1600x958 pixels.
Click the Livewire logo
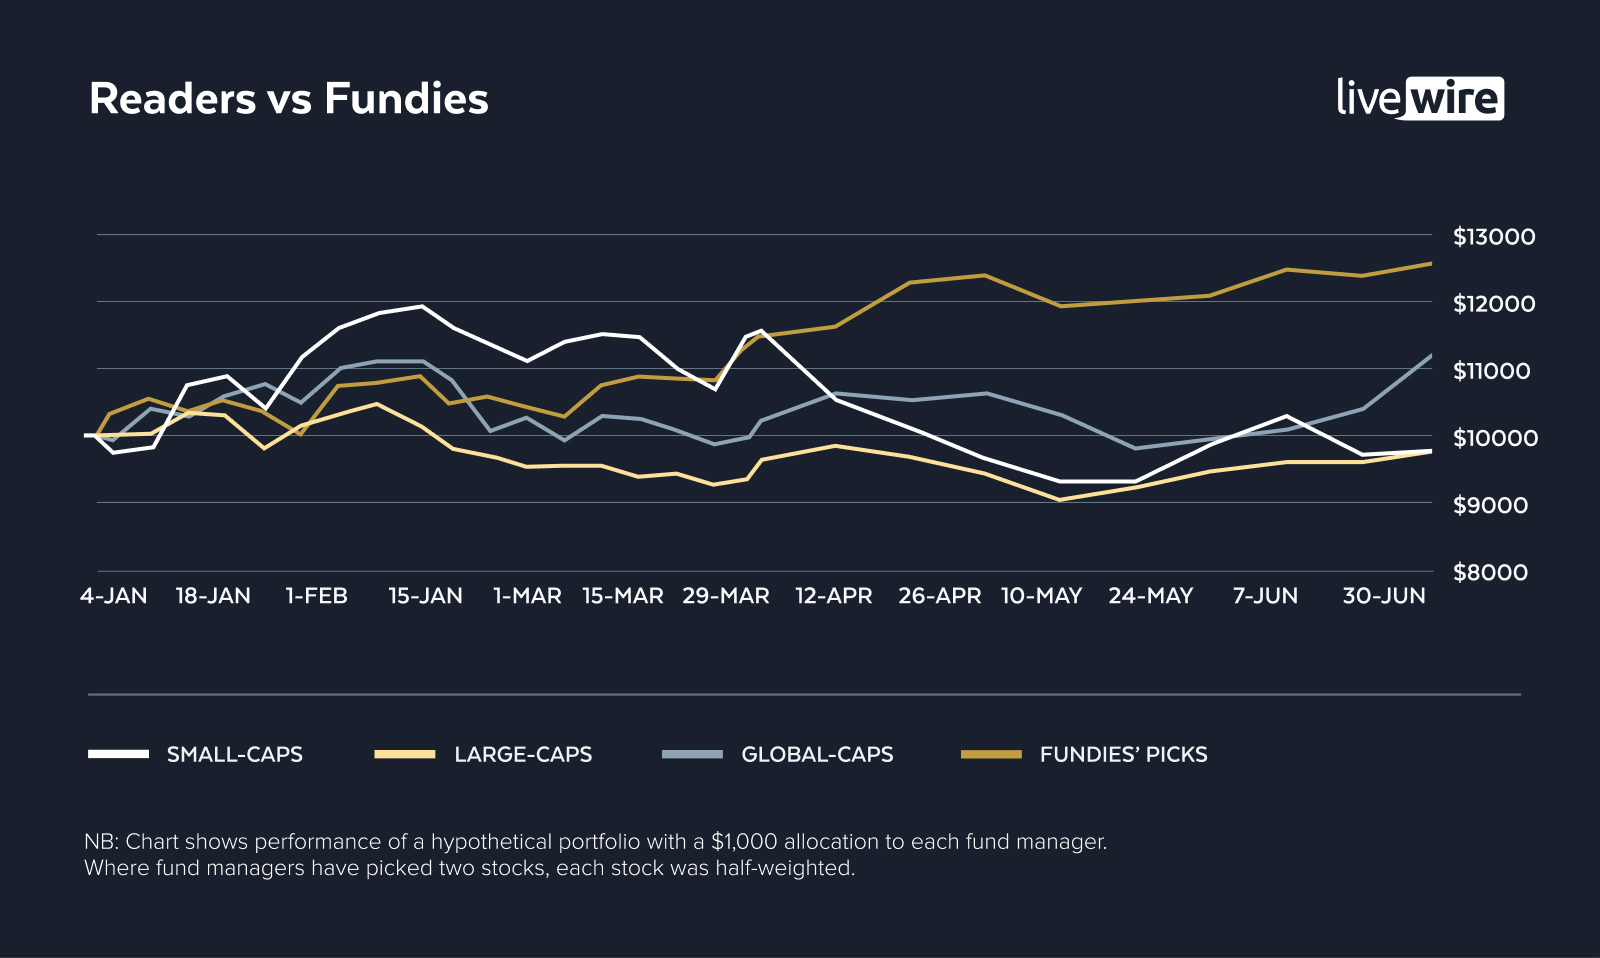1420,98
